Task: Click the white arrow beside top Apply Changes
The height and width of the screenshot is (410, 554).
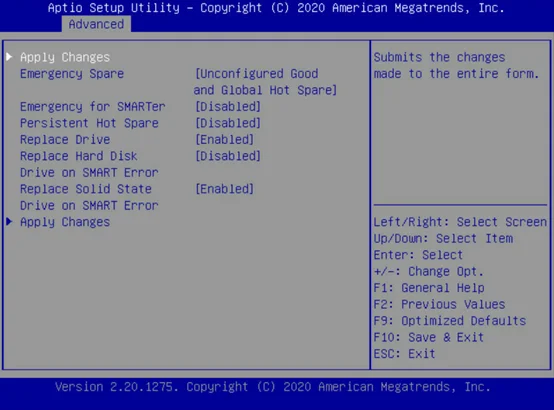Action: [x=9, y=57]
